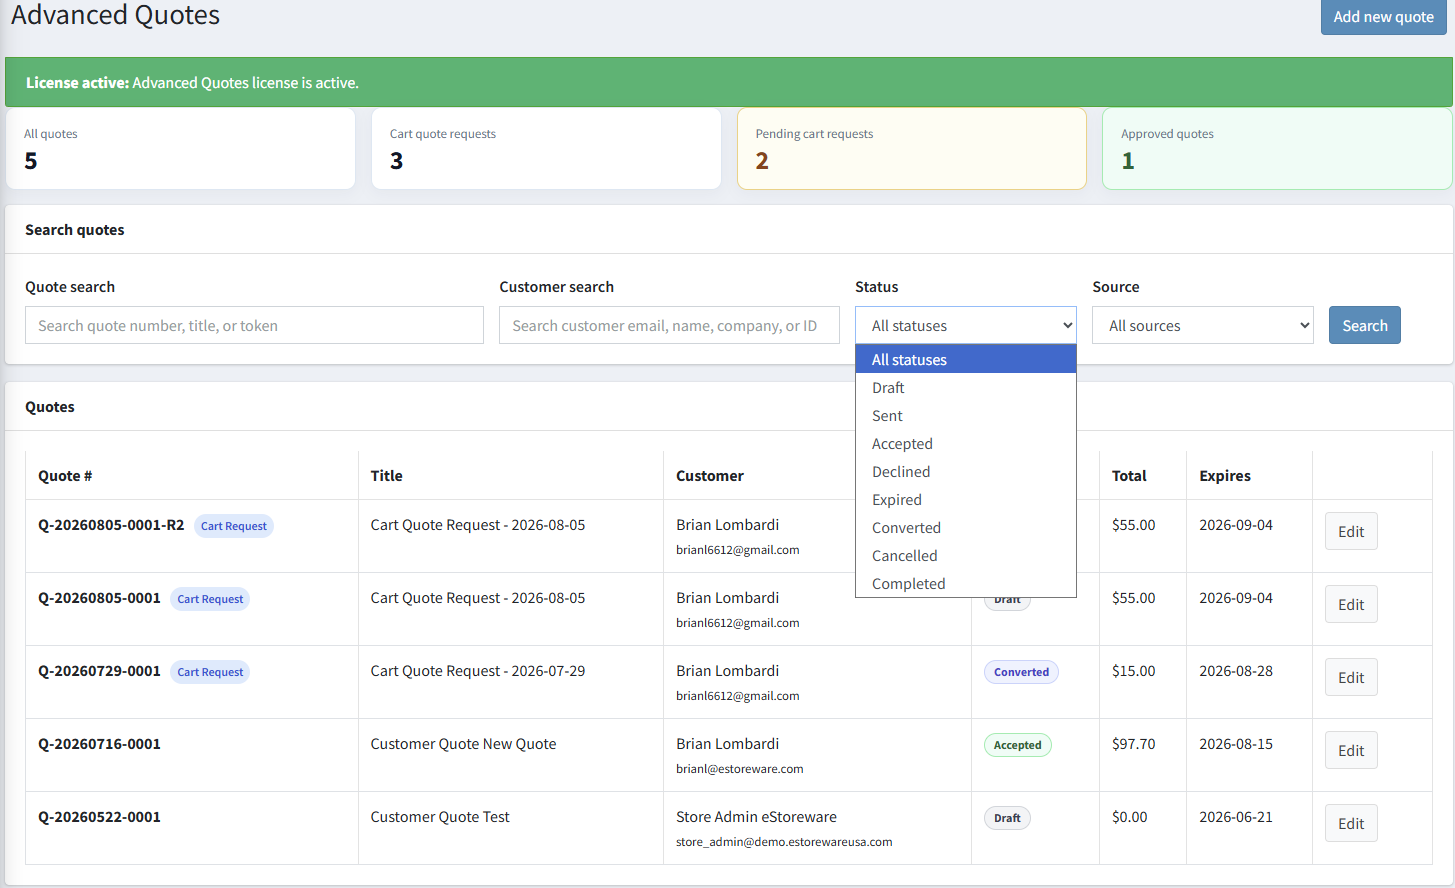Image resolution: width=1455 pixels, height=888 pixels.
Task: Click expiry date 2026-08-28
Action: click(x=1236, y=671)
